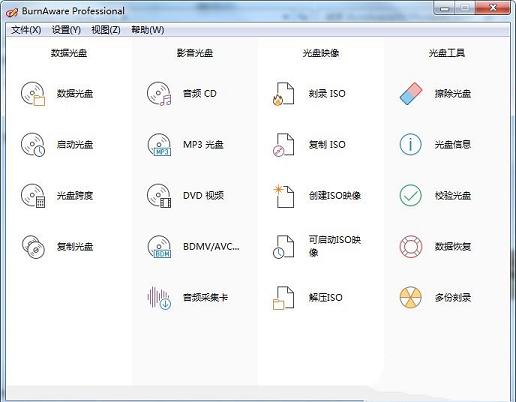Screen dimensions: 516x402
Task: Click the 光盘工具 column heading
Action: point(447,53)
